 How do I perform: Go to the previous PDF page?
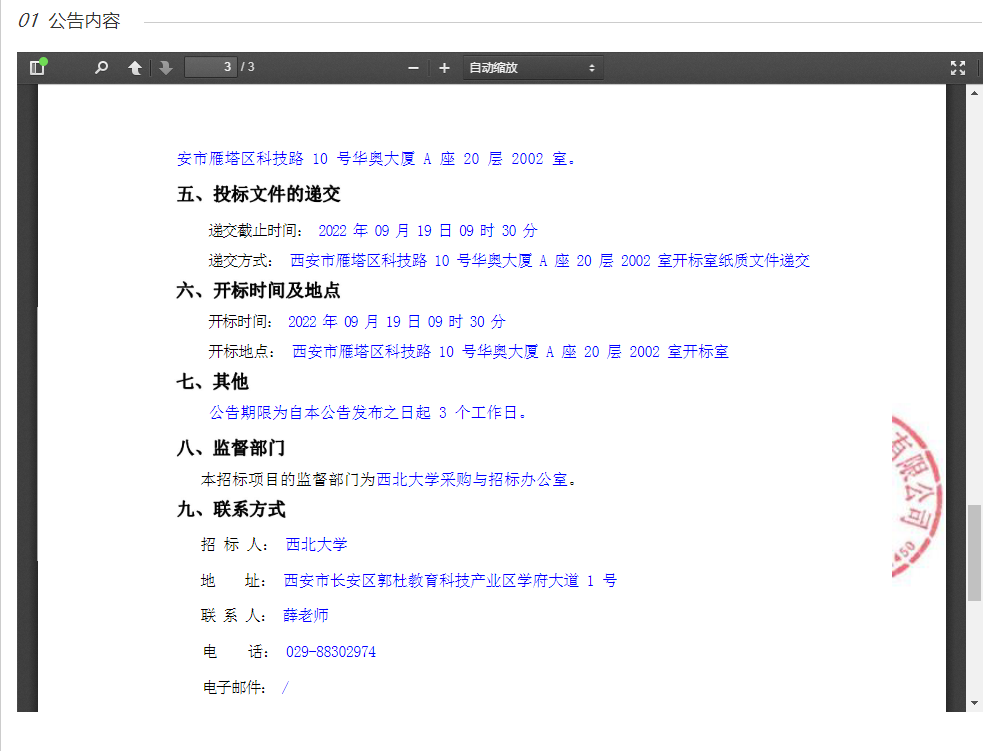pos(135,68)
